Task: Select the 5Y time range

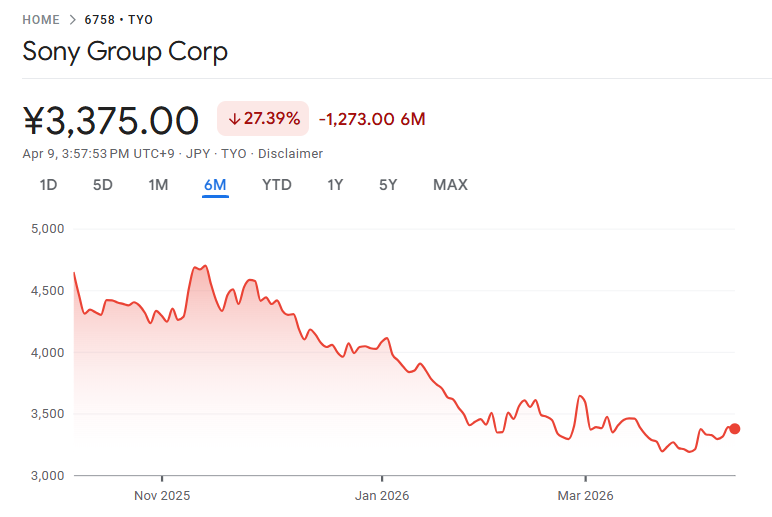Action: (388, 185)
